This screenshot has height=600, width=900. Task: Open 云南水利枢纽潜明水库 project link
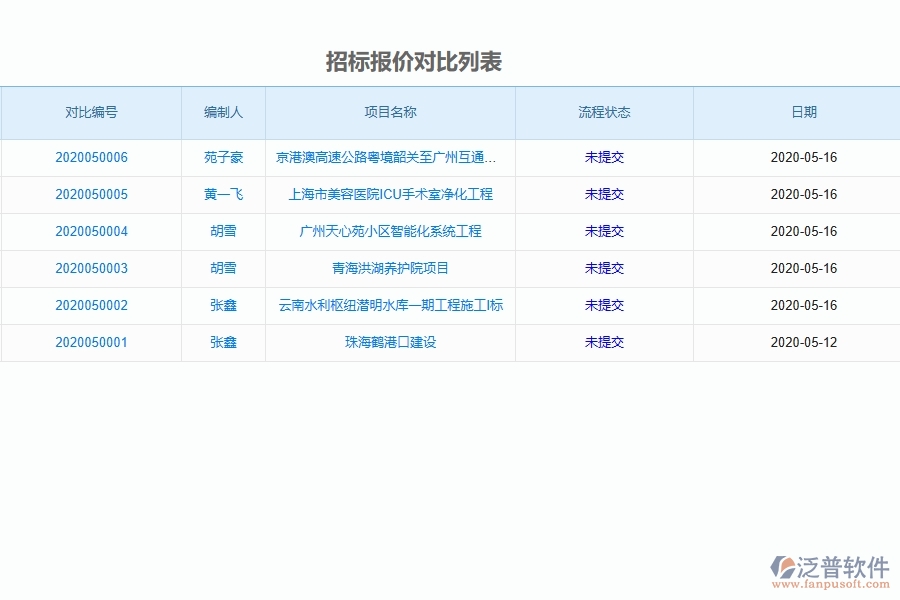[x=389, y=305]
